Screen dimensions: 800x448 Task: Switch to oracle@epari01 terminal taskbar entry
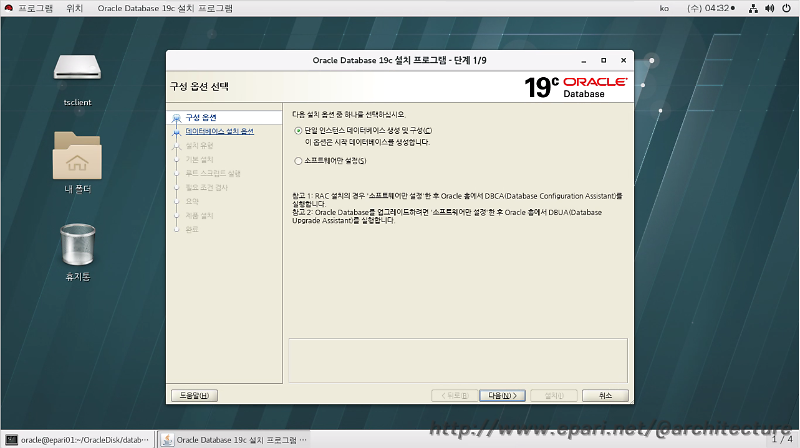[x=78, y=439]
